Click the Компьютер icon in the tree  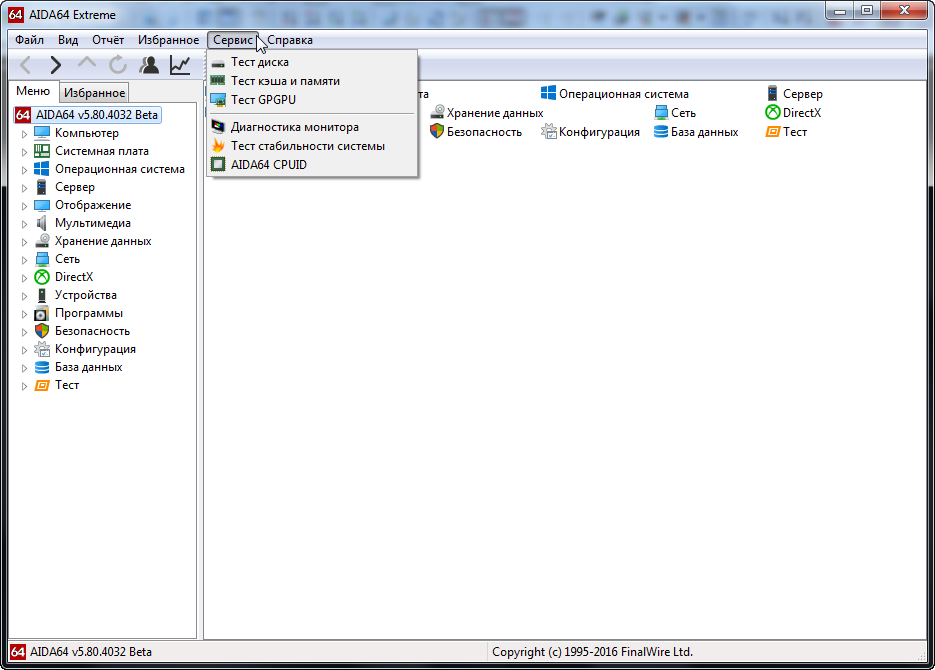point(42,132)
